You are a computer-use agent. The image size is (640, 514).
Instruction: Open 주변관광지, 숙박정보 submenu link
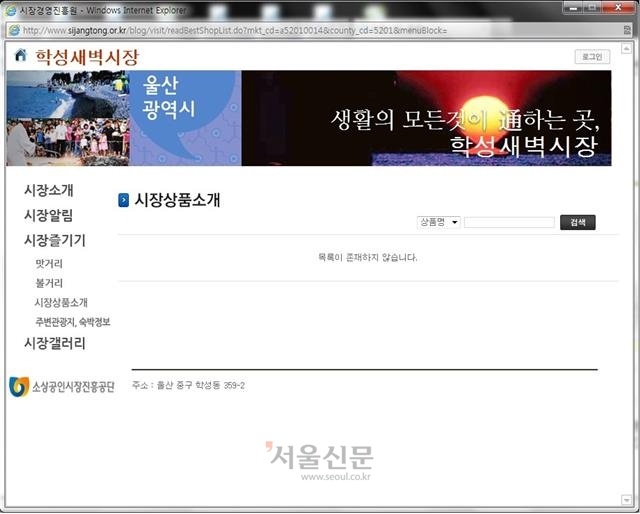72,322
